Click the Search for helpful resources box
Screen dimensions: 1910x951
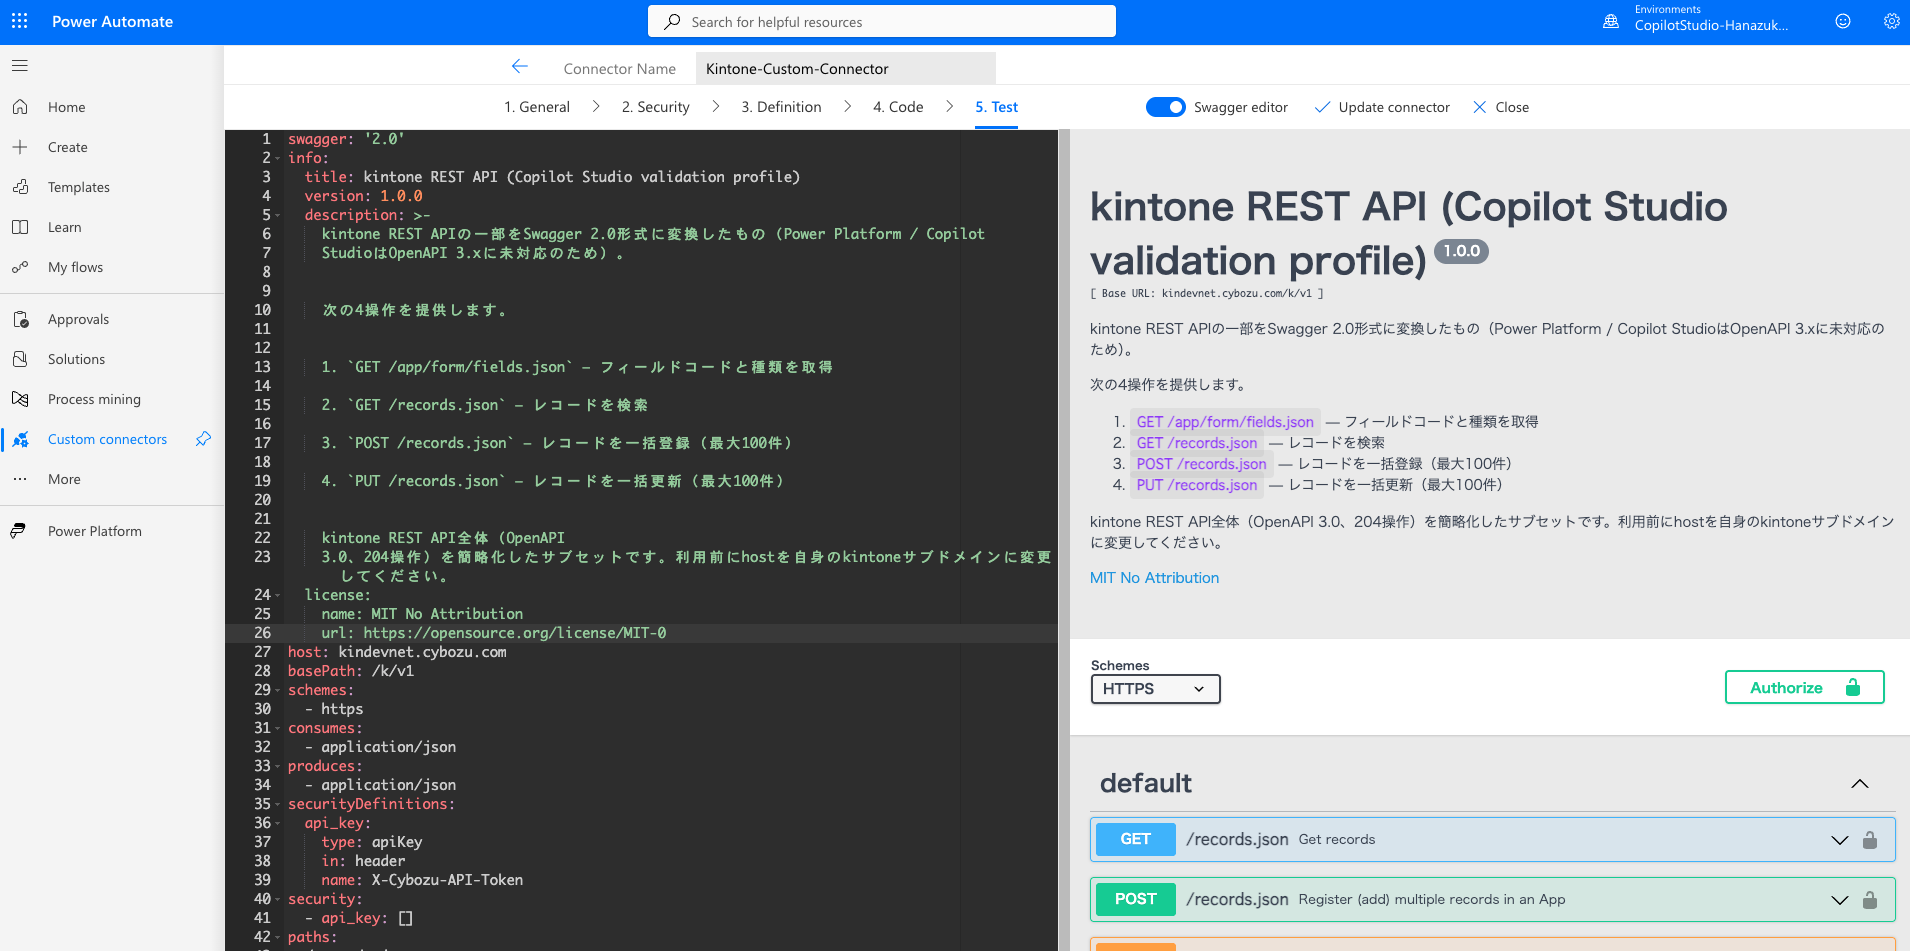pos(882,21)
